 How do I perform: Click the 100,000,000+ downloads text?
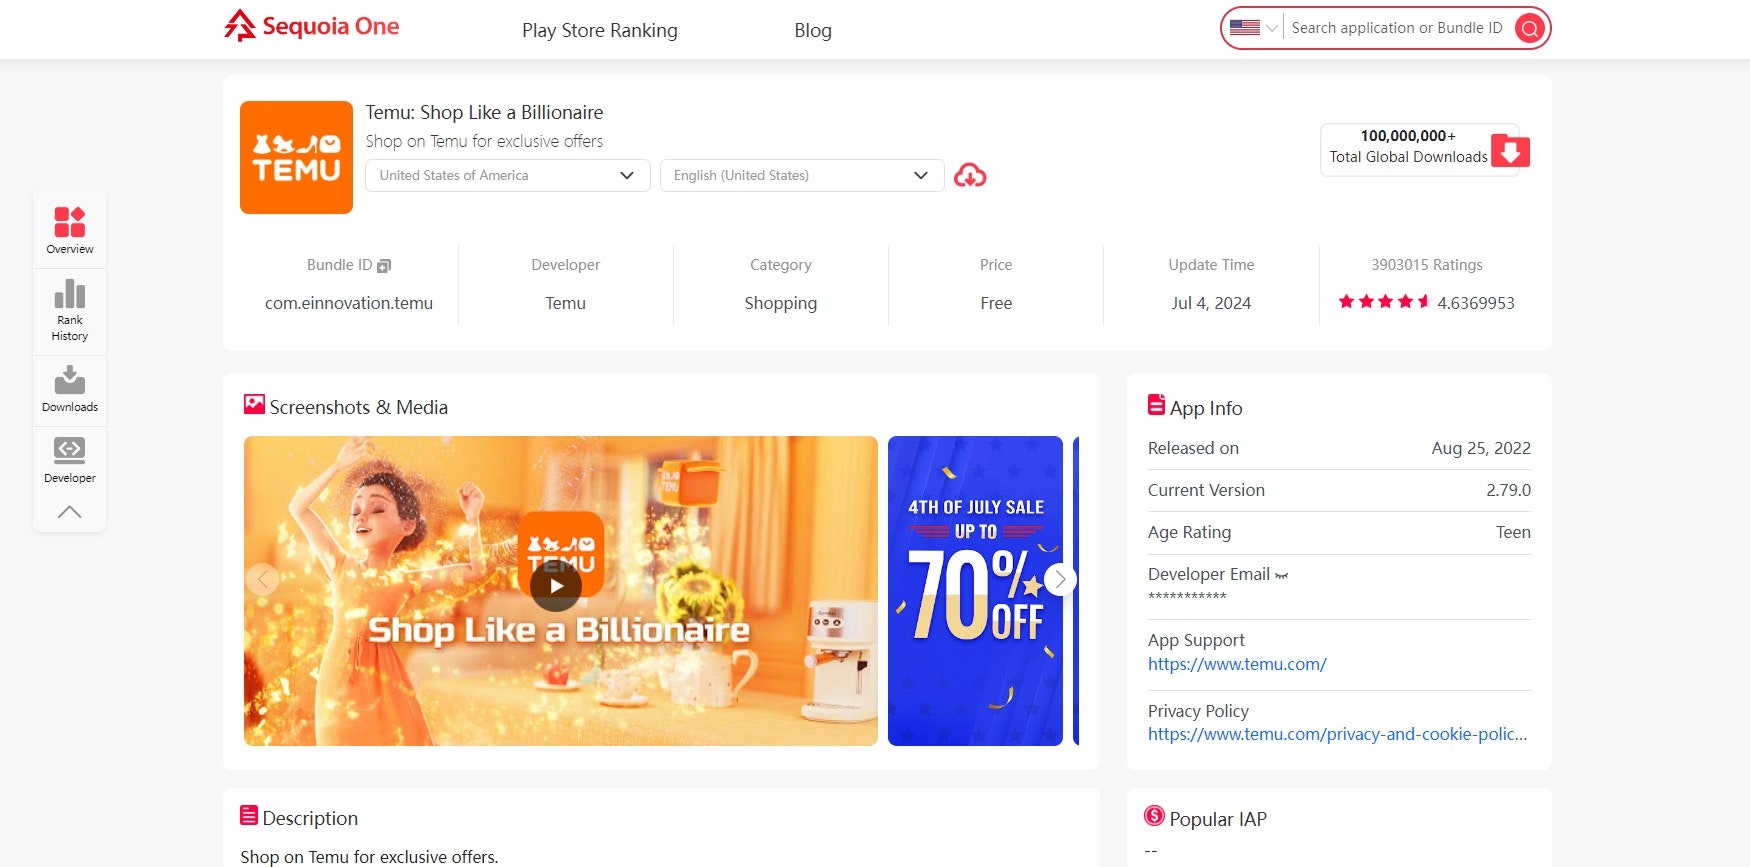pyautogui.click(x=1408, y=136)
